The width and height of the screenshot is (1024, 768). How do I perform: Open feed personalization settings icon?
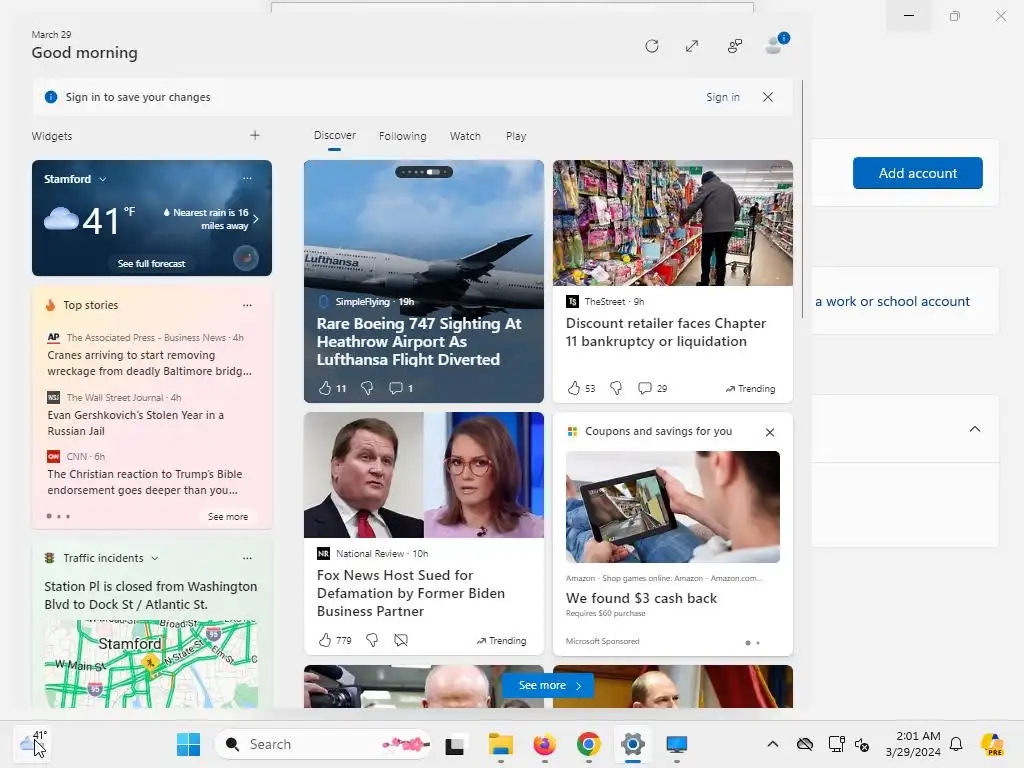(735, 46)
